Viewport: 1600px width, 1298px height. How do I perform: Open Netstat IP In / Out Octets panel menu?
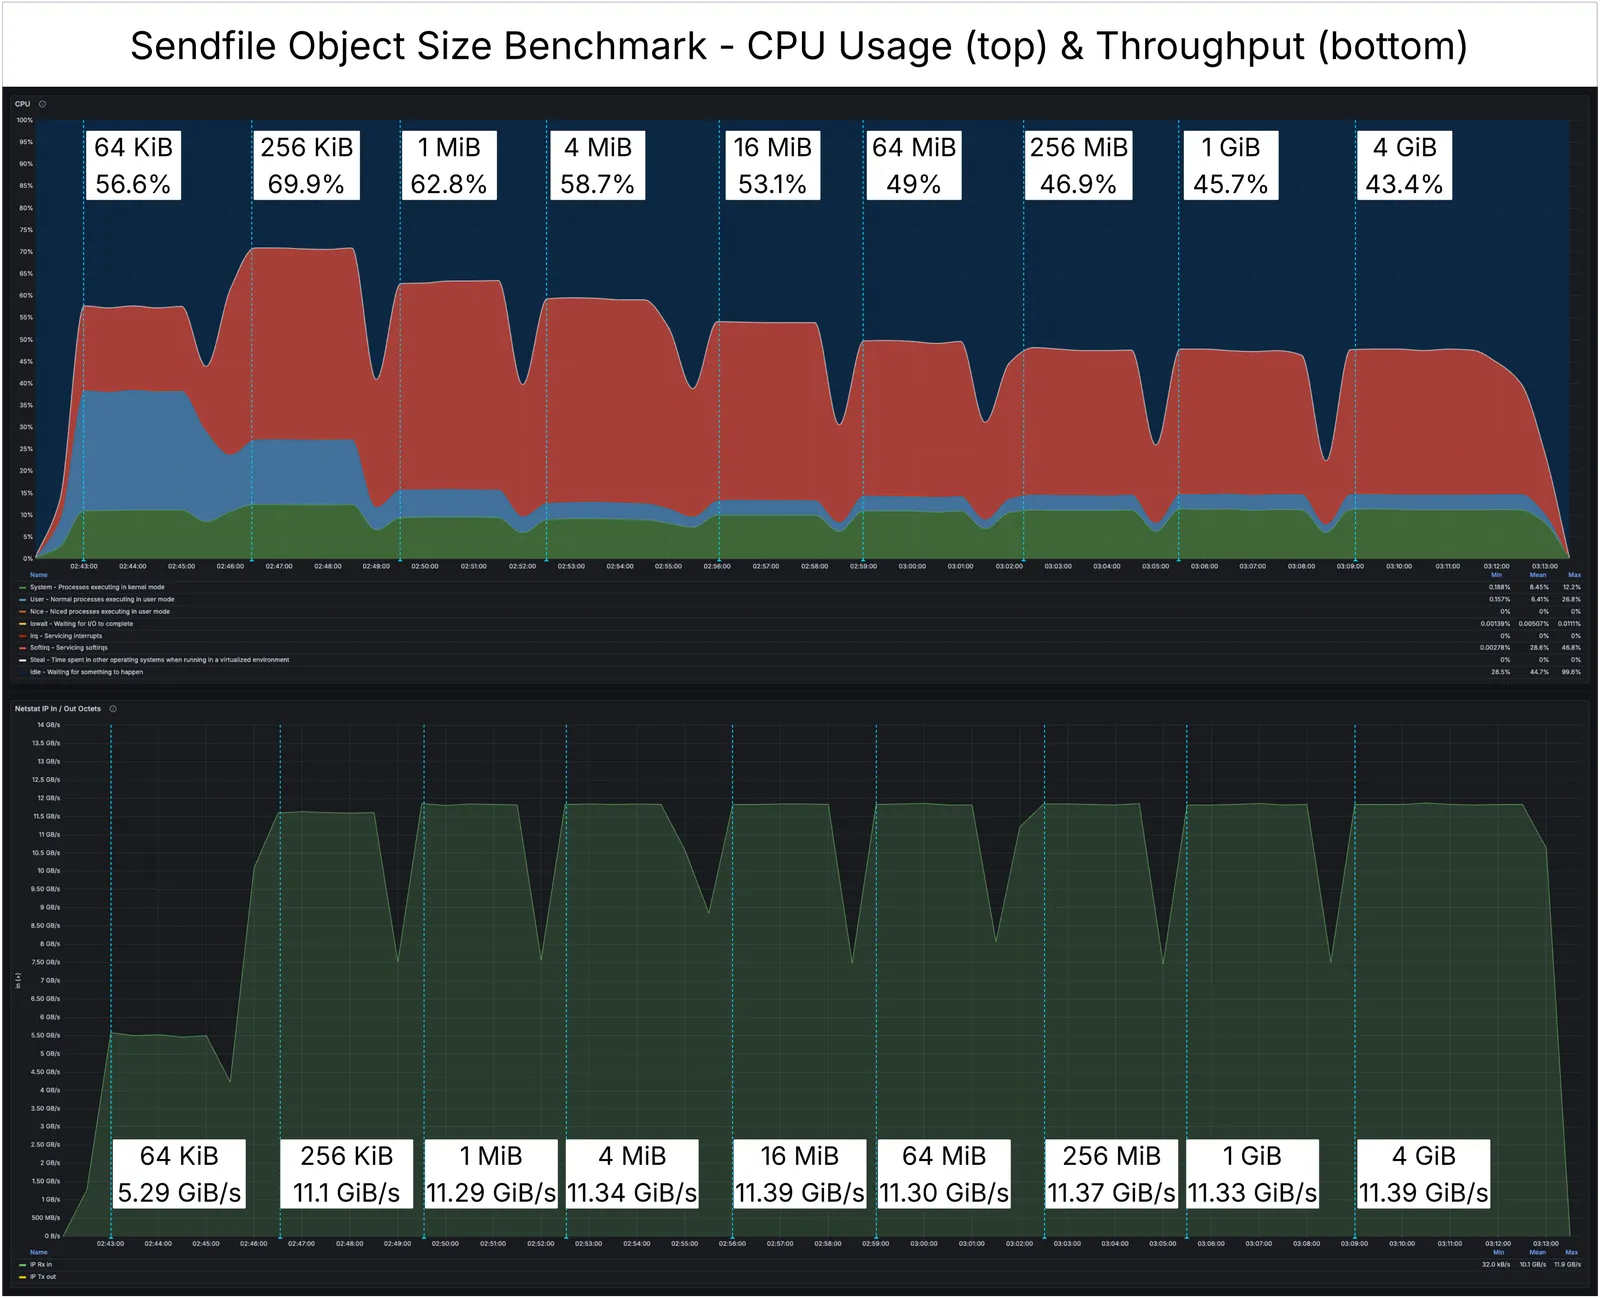click(58, 709)
